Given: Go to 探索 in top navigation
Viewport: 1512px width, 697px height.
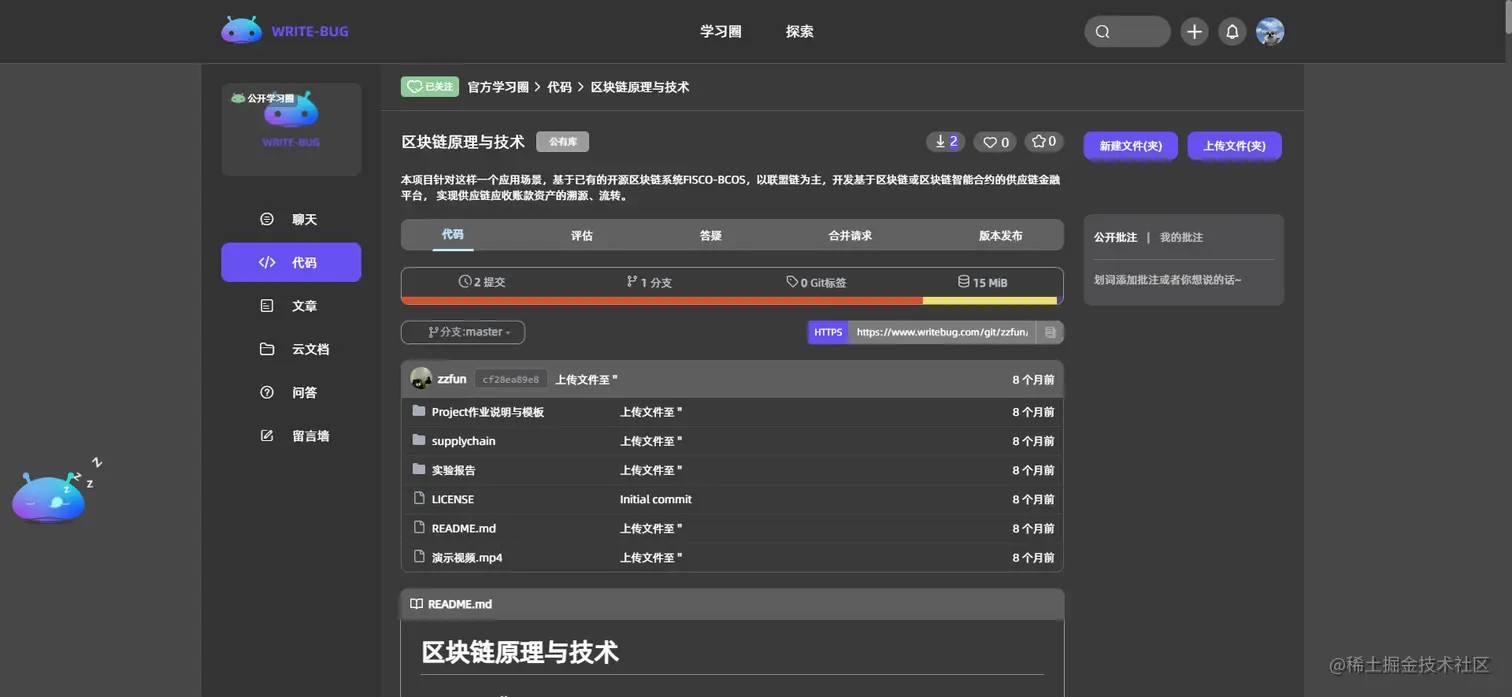Looking at the screenshot, I should [x=800, y=32].
